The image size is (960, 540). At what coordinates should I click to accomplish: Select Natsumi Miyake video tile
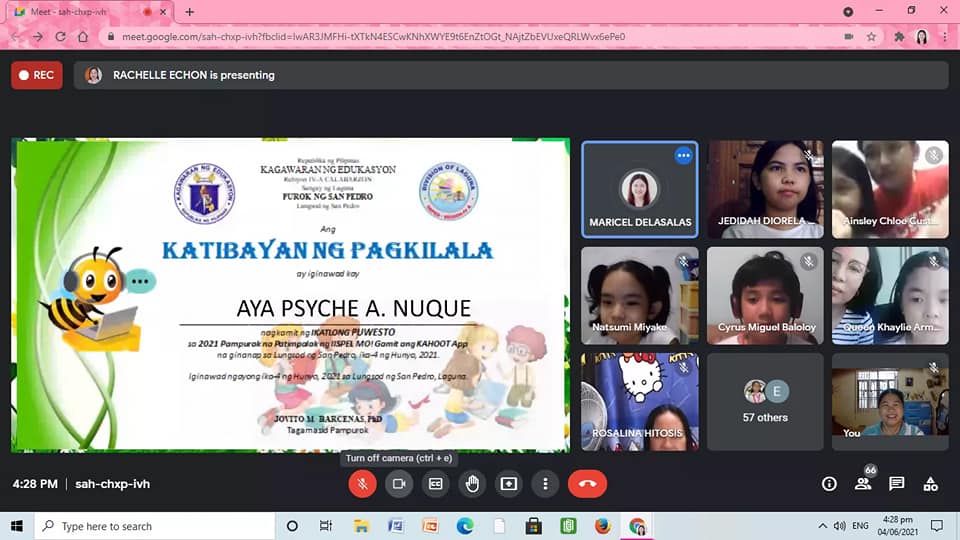click(639, 295)
